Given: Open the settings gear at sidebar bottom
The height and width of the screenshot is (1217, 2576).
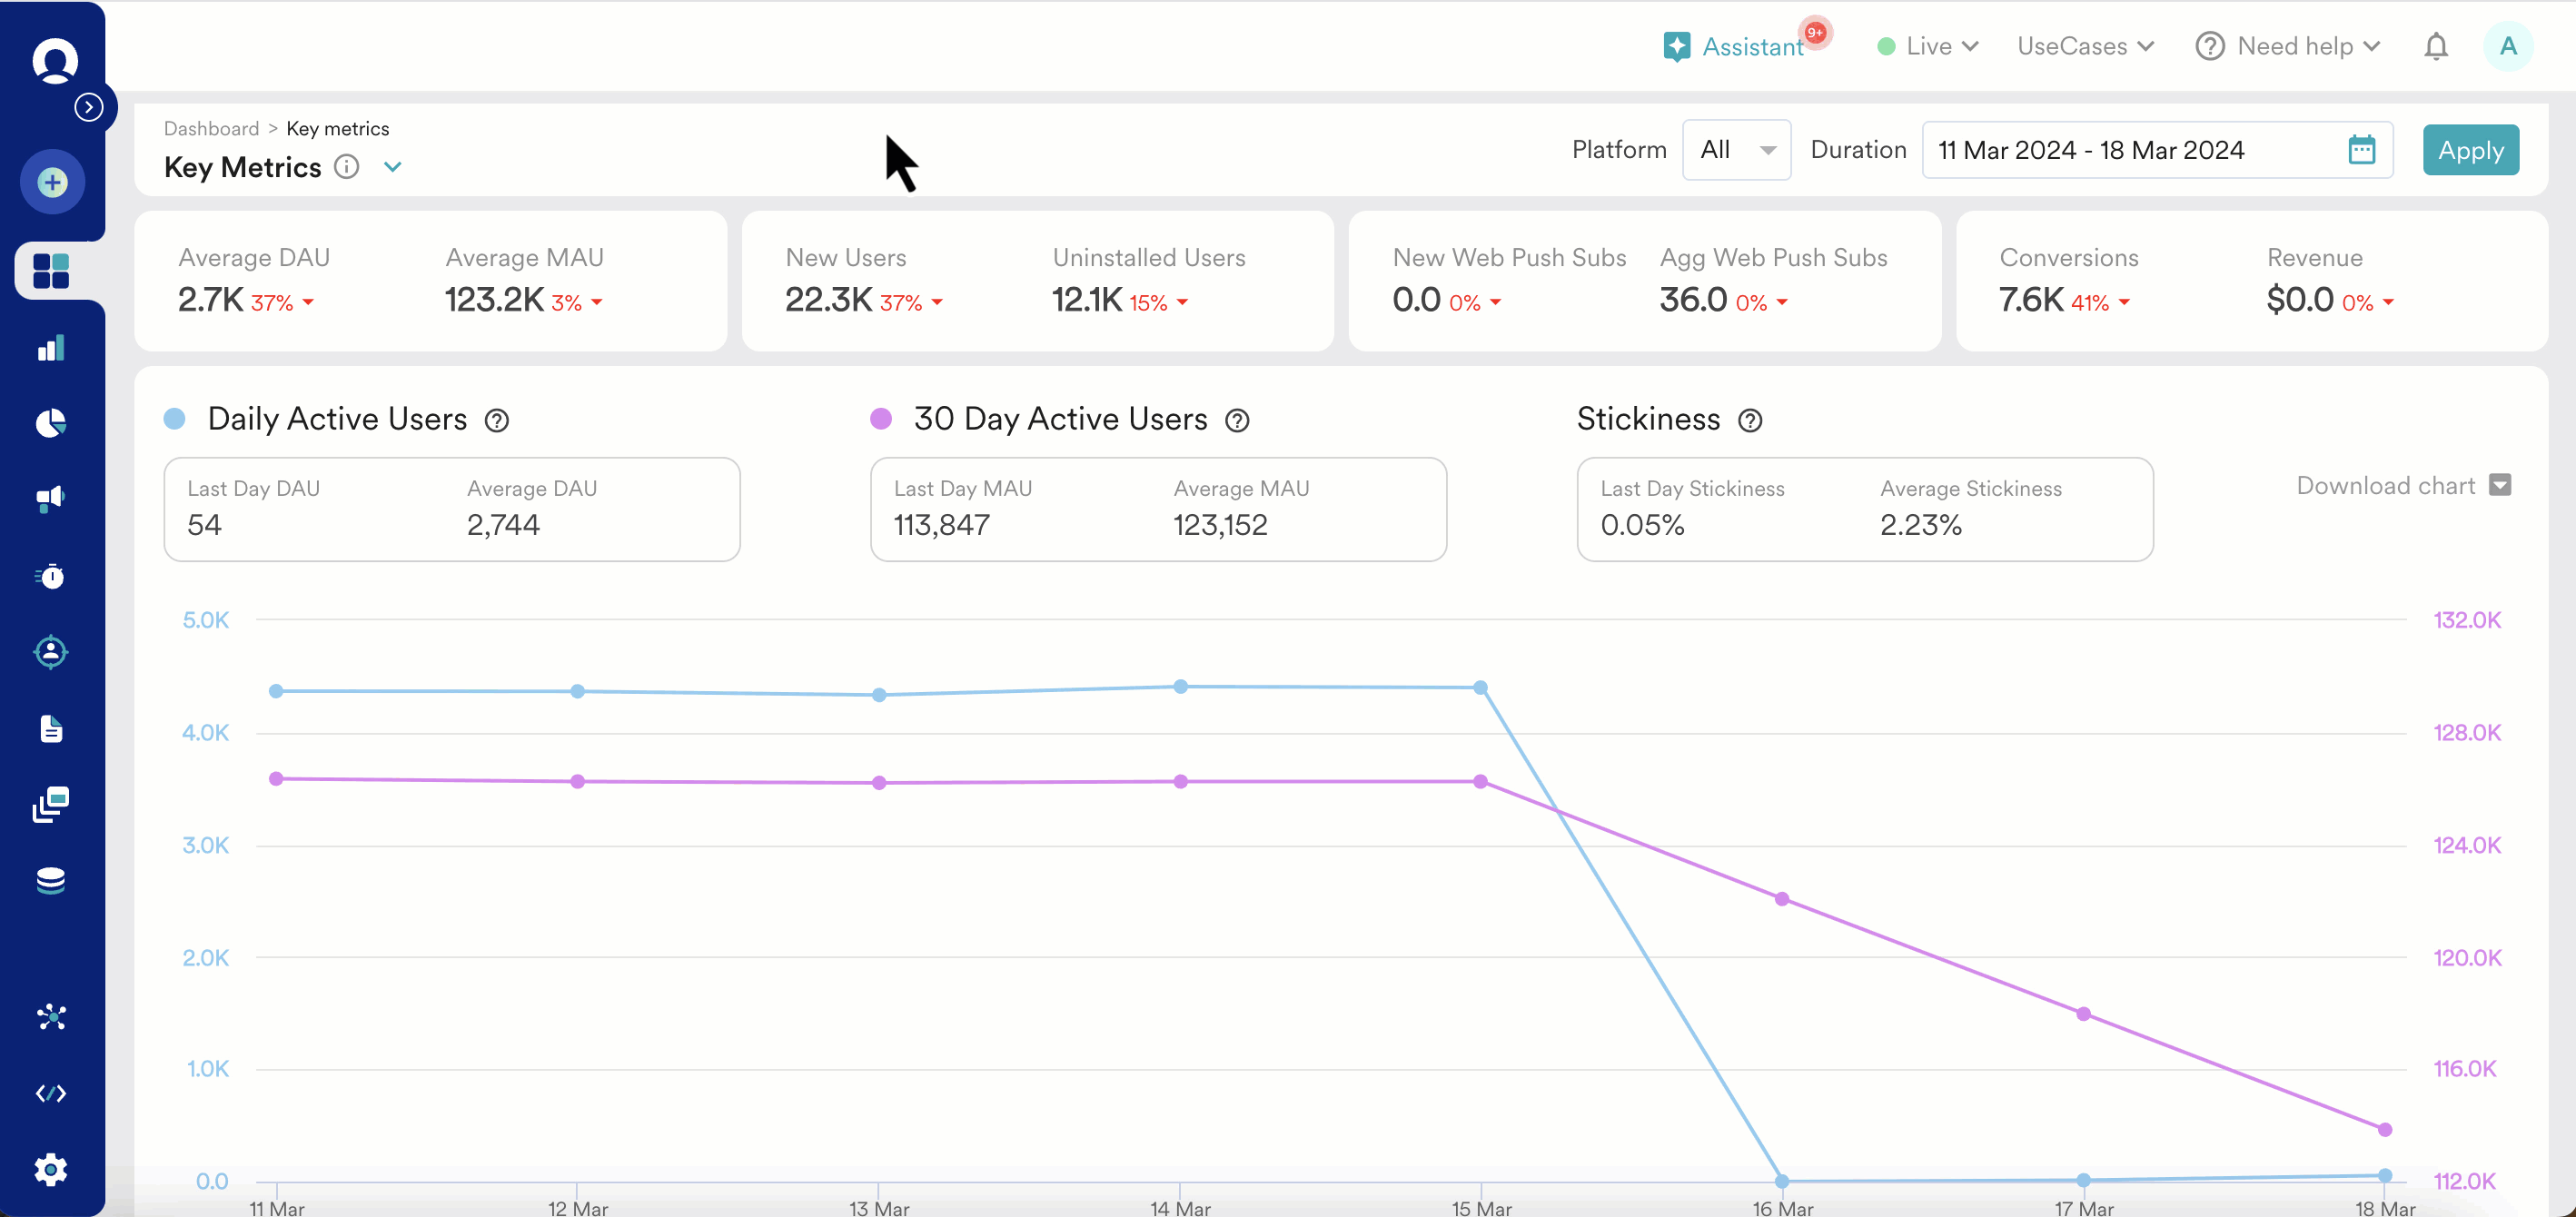Looking at the screenshot, I should 51,1169.
